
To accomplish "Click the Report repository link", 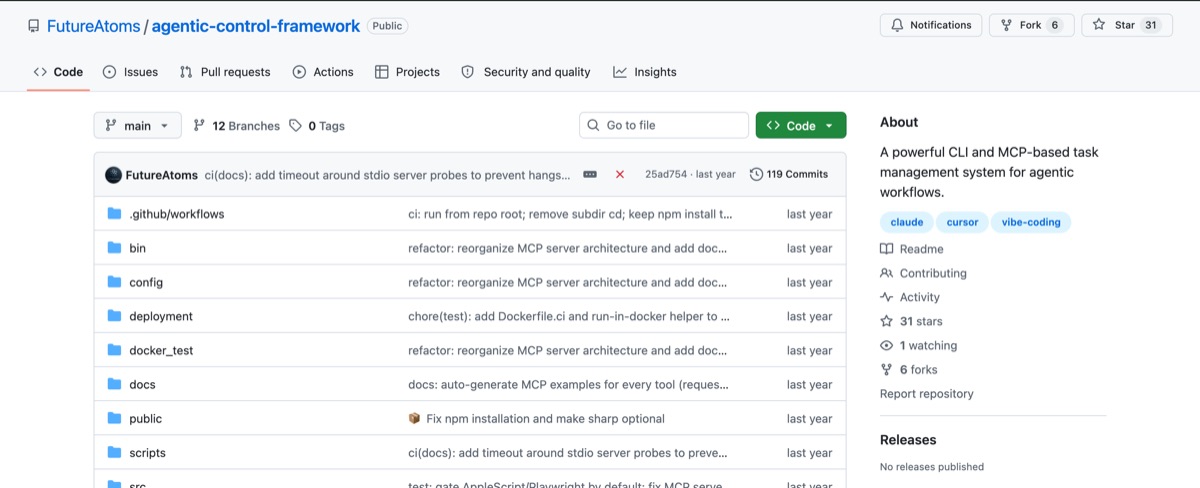I will click(927, 393).
